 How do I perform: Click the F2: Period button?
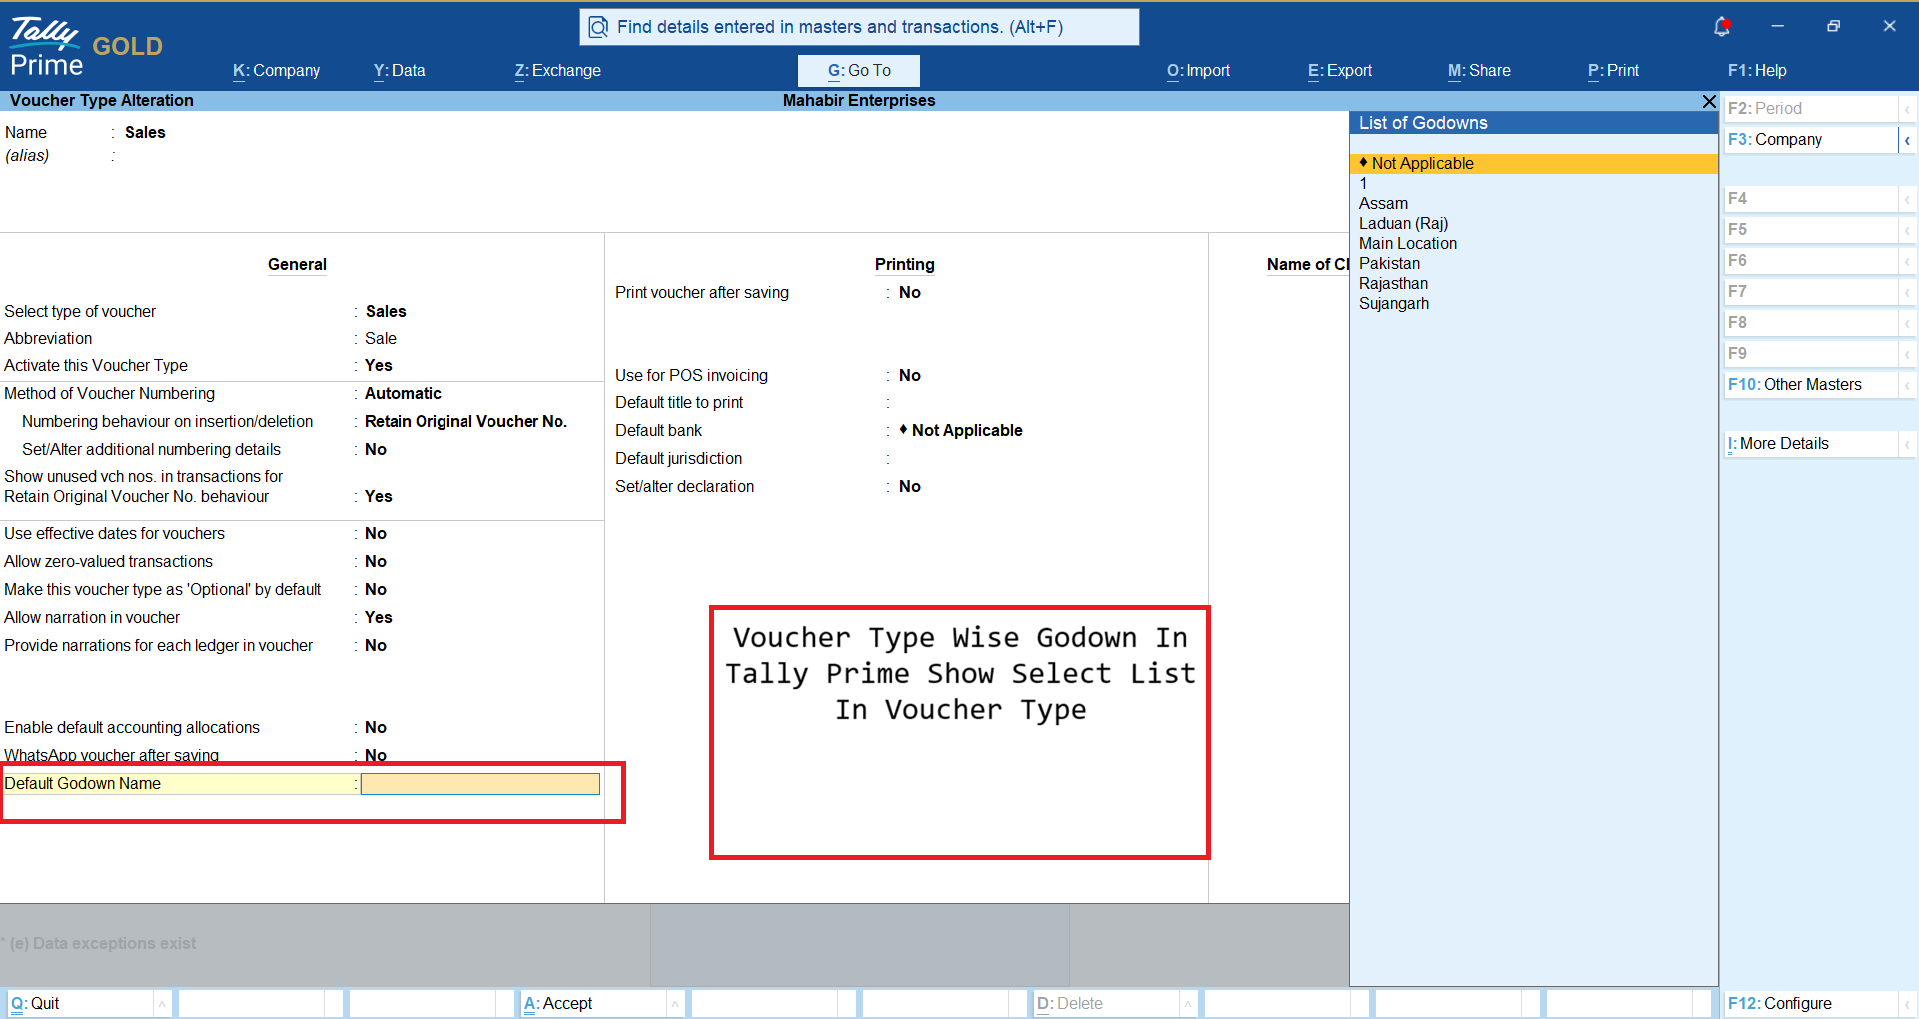click(1810, 108)
